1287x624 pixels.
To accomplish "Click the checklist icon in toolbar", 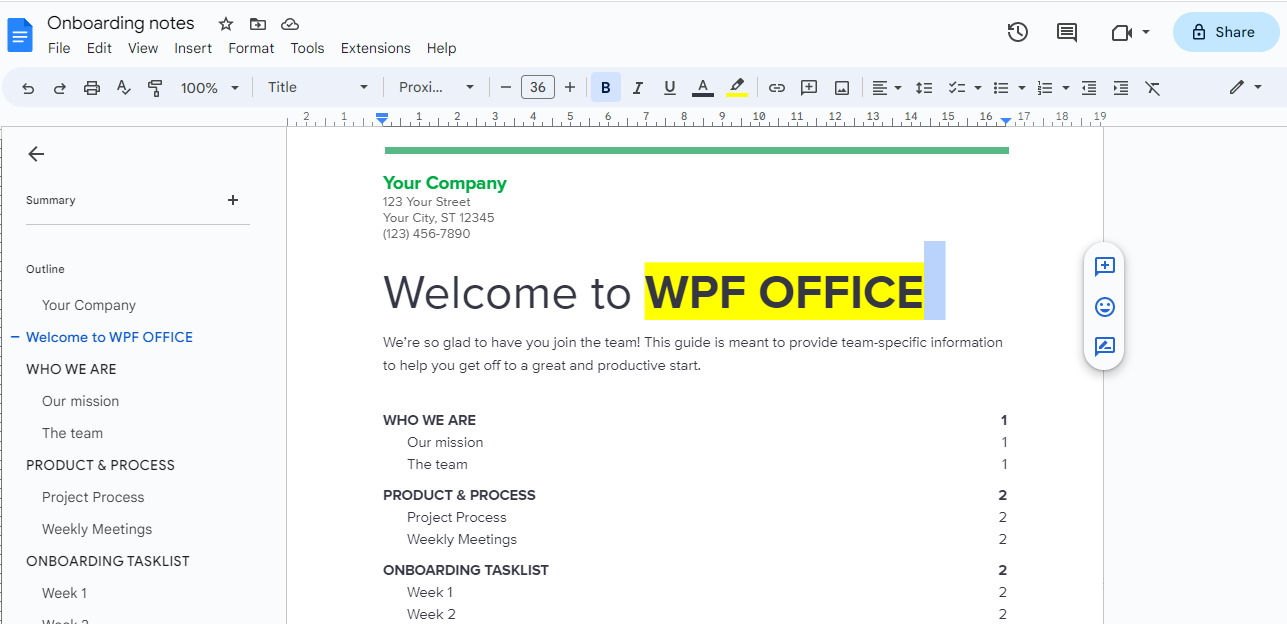I will click(x=956, y=88).
